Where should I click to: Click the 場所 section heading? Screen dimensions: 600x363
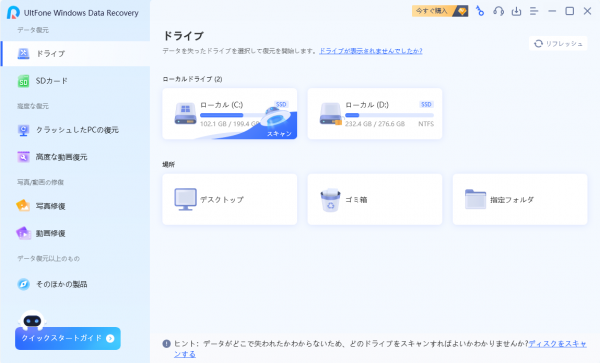[168, 164]
